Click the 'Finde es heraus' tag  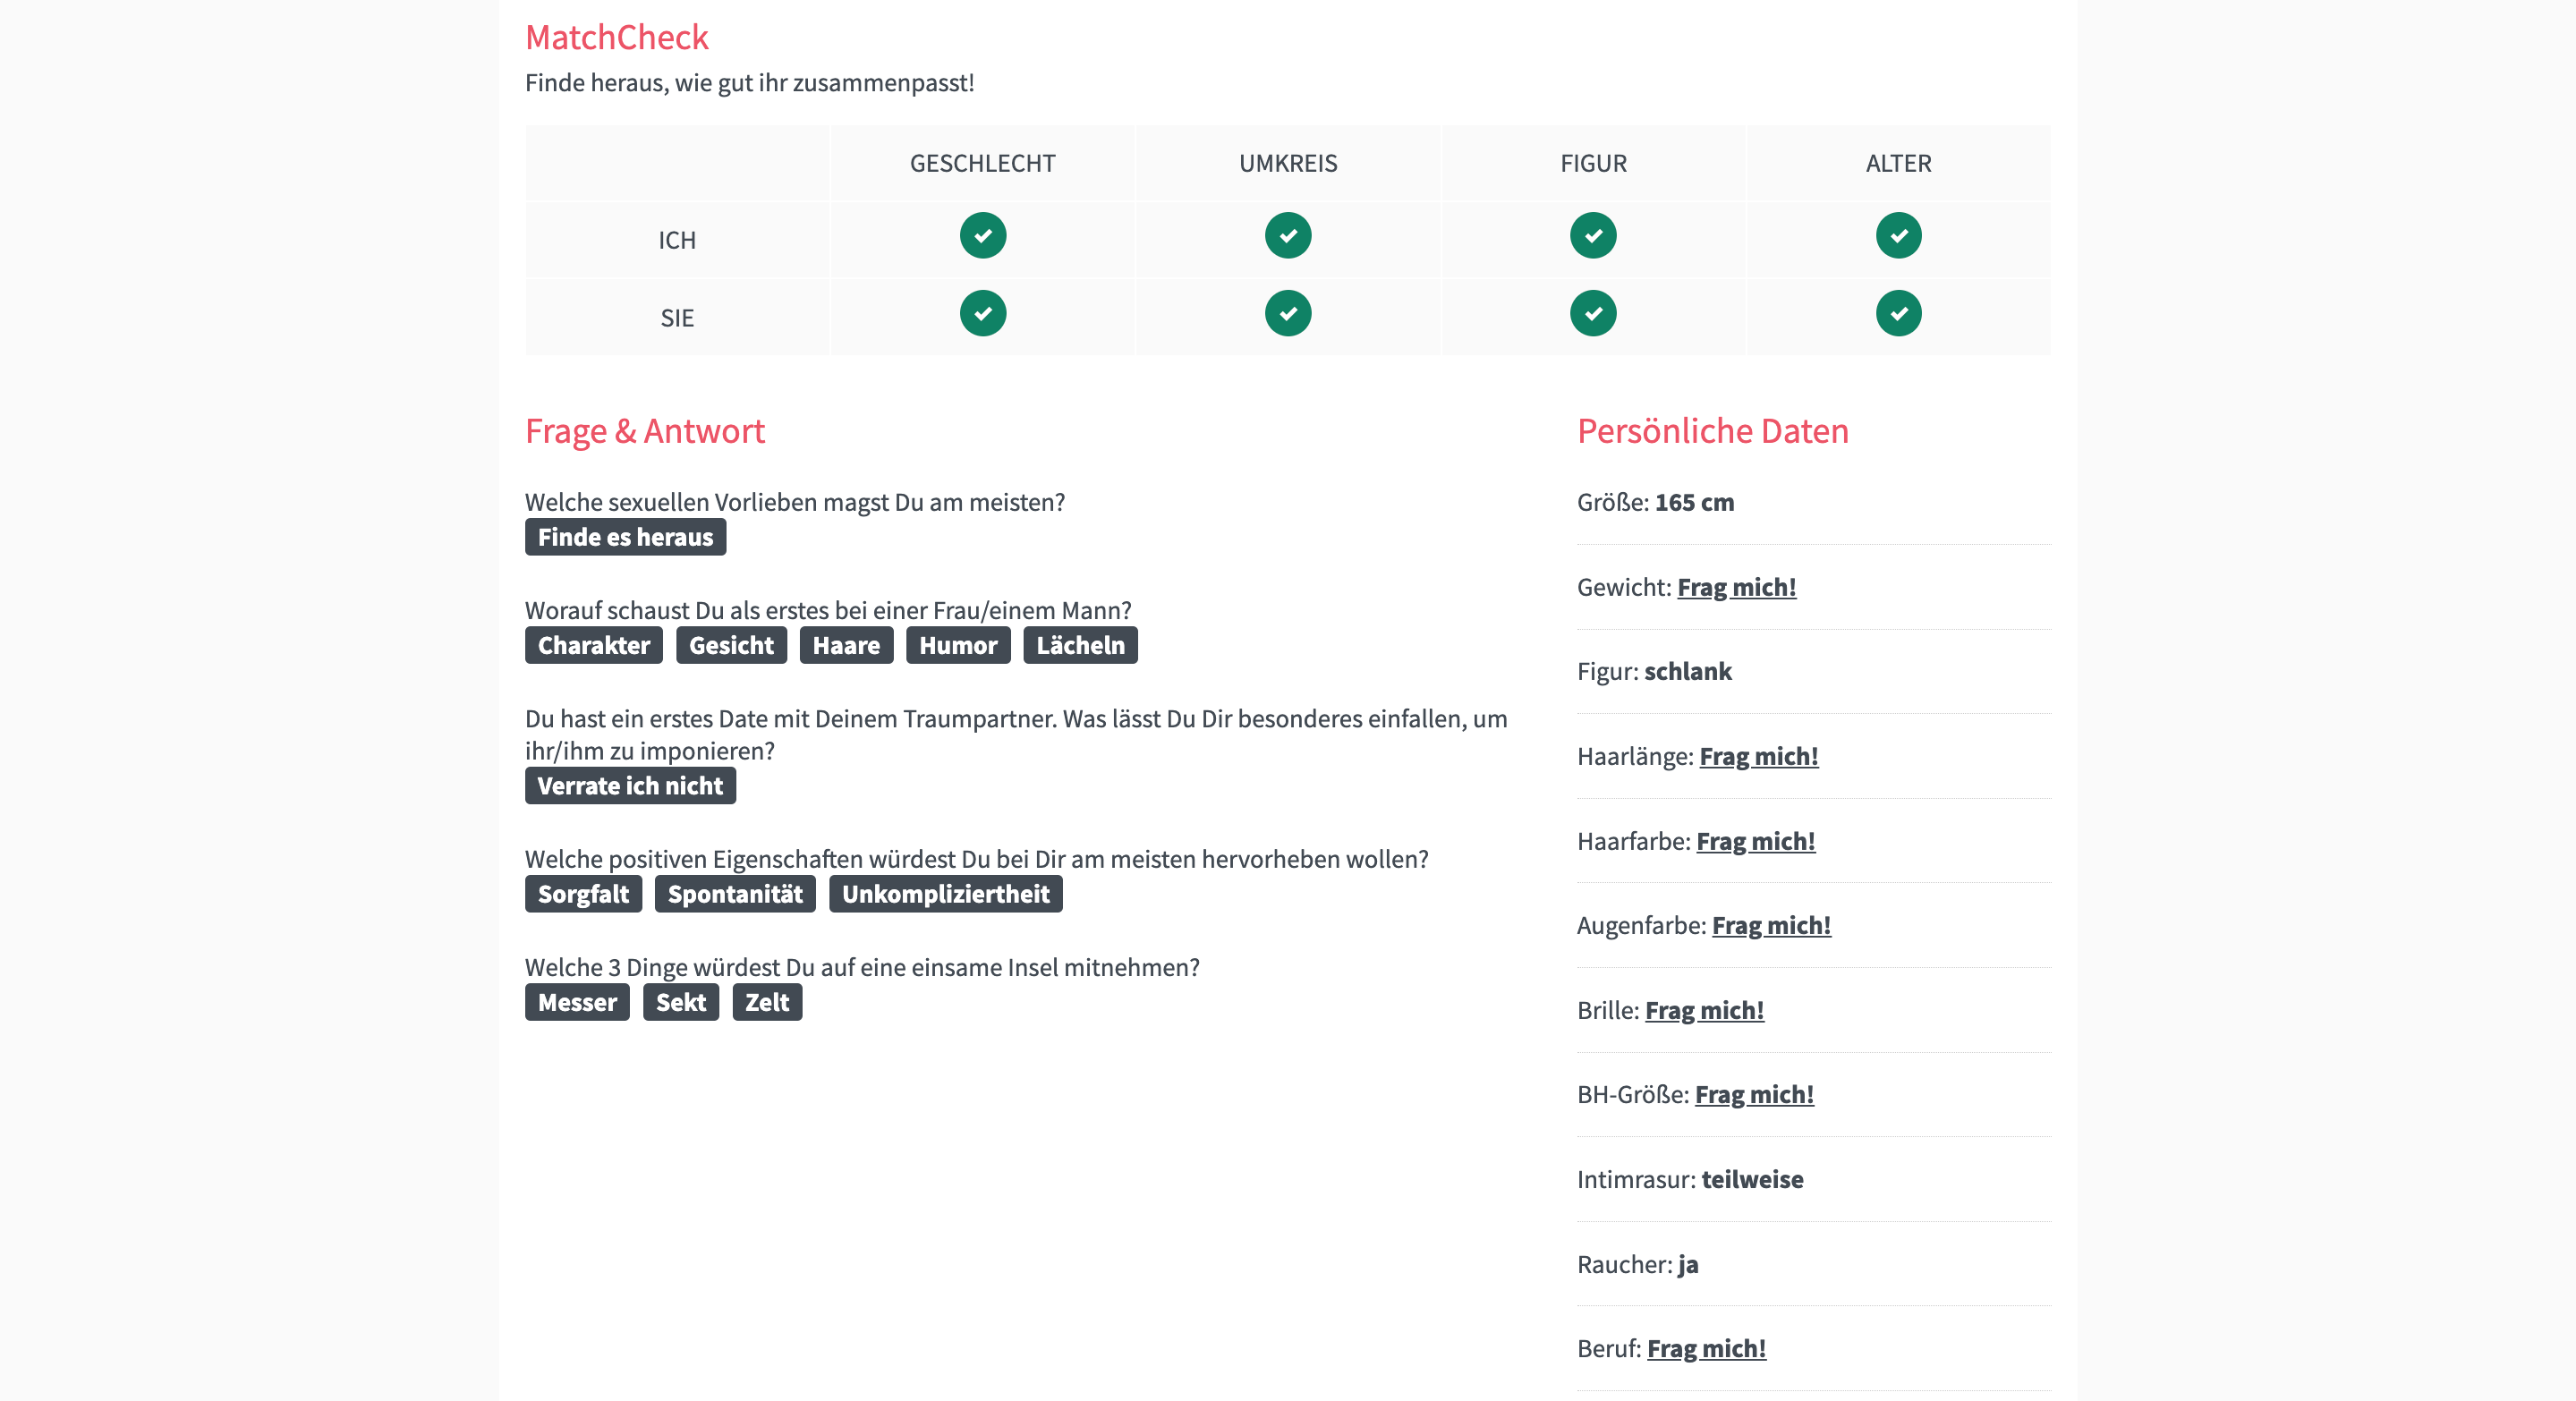click(625, 537)
